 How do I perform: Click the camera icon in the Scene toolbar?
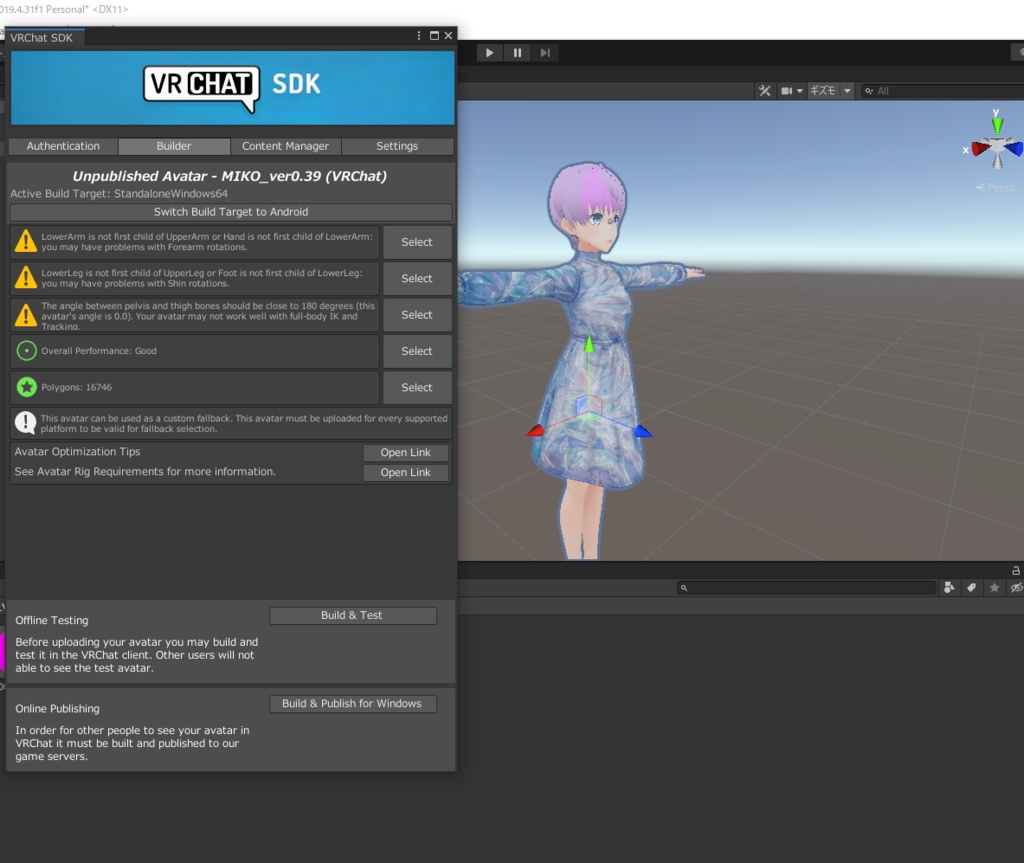click(786, 90)
